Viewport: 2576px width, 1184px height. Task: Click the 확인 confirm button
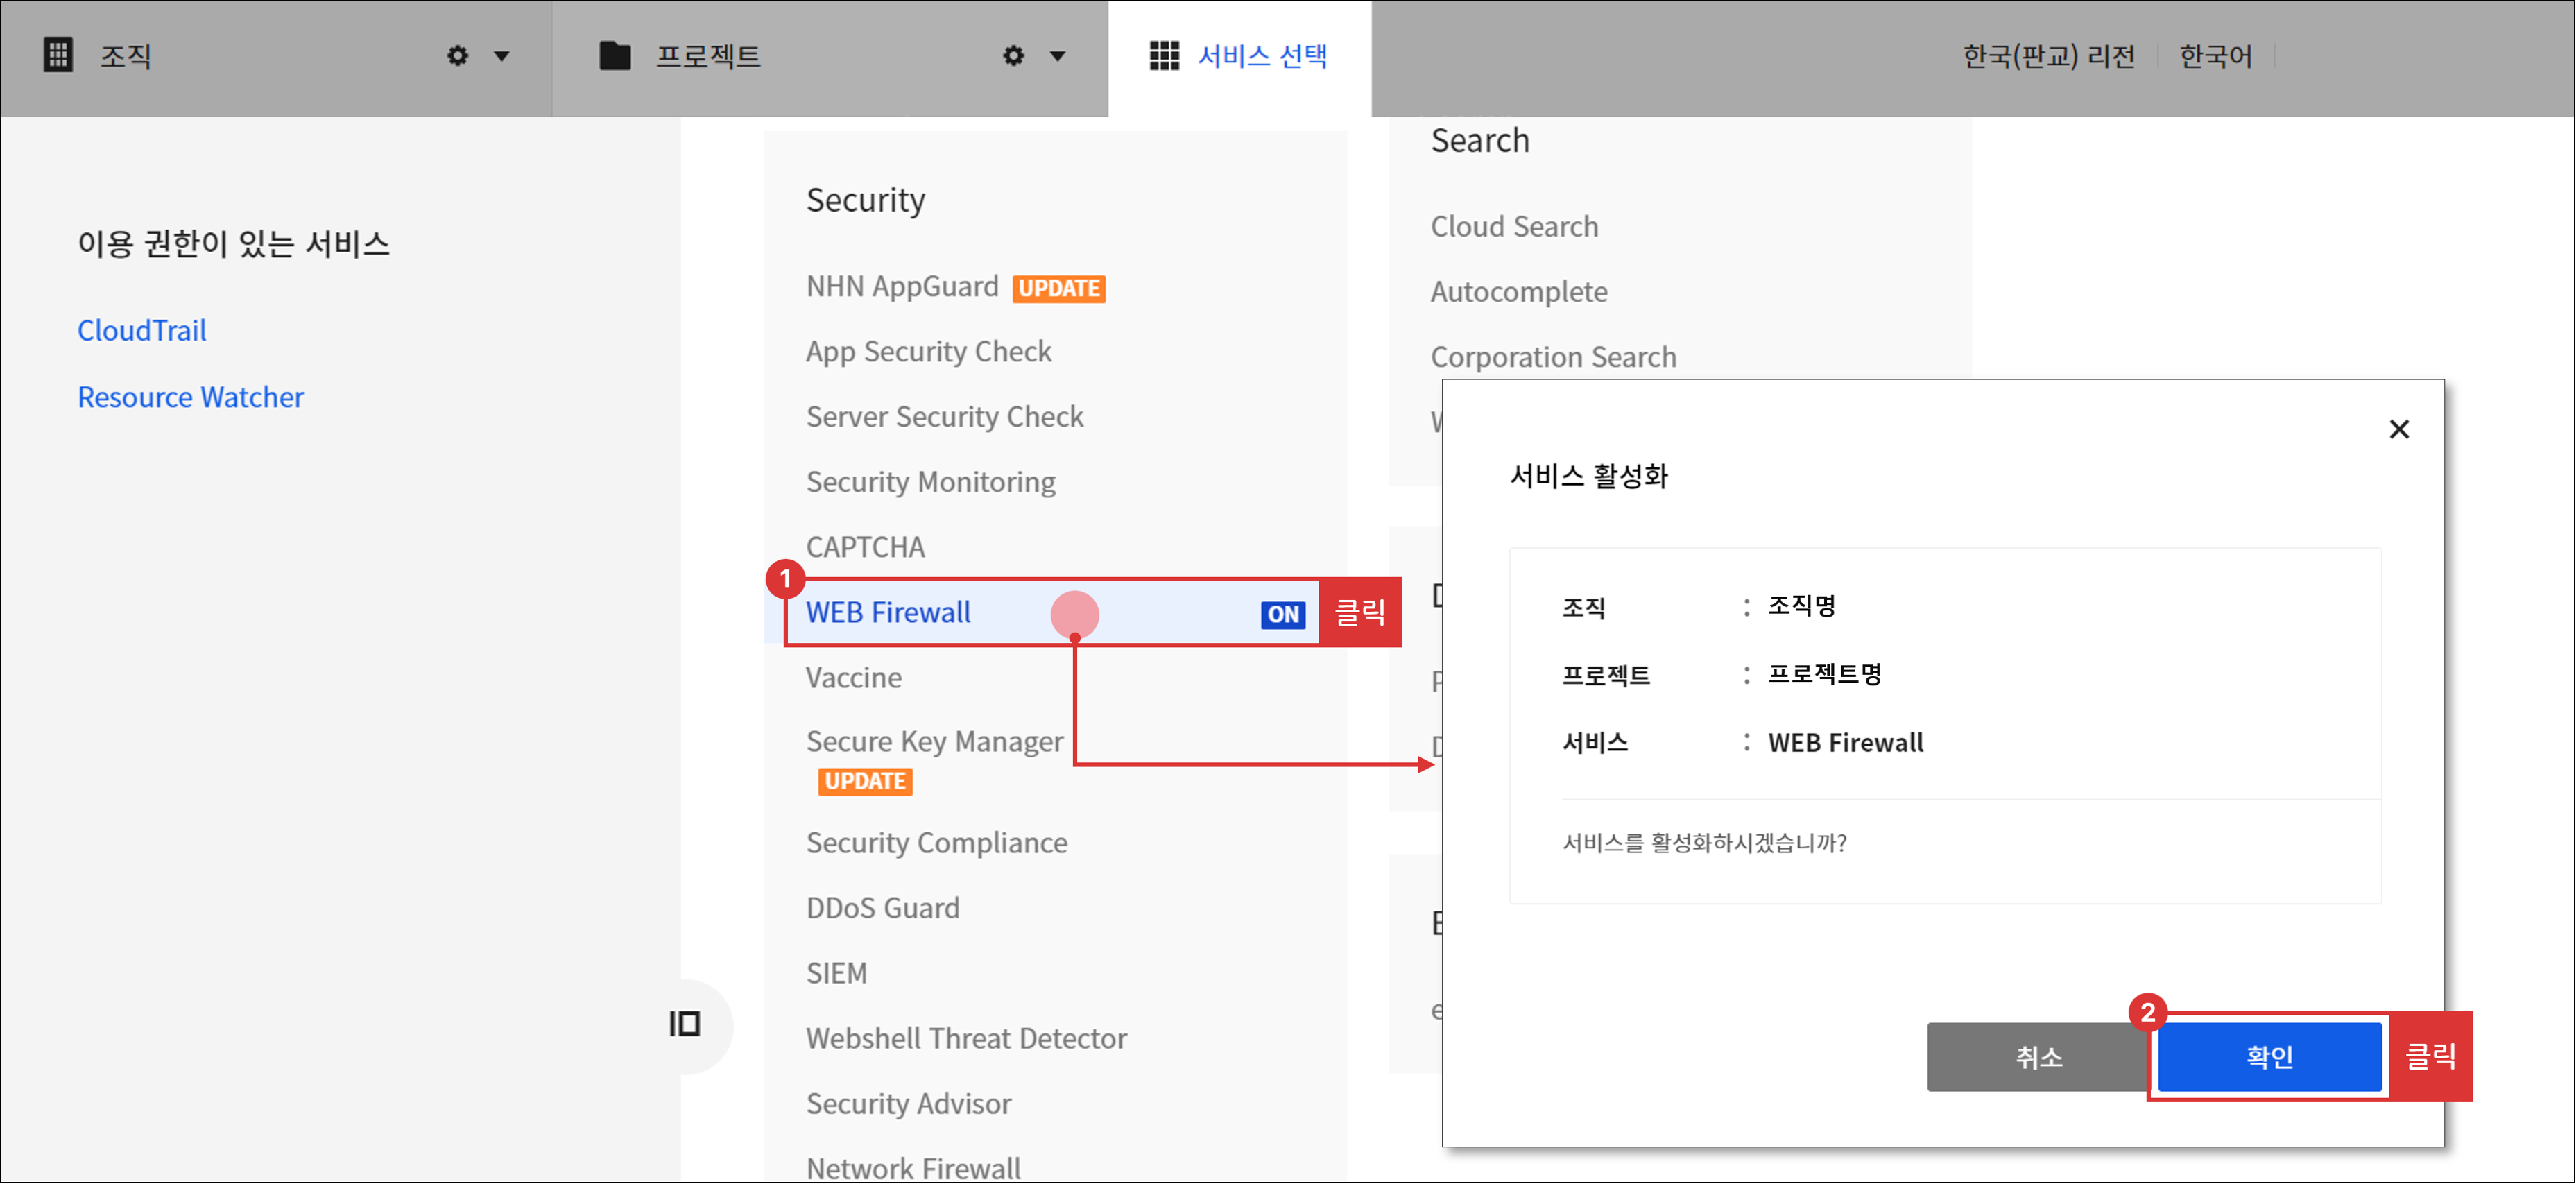click(2269, 1057)
